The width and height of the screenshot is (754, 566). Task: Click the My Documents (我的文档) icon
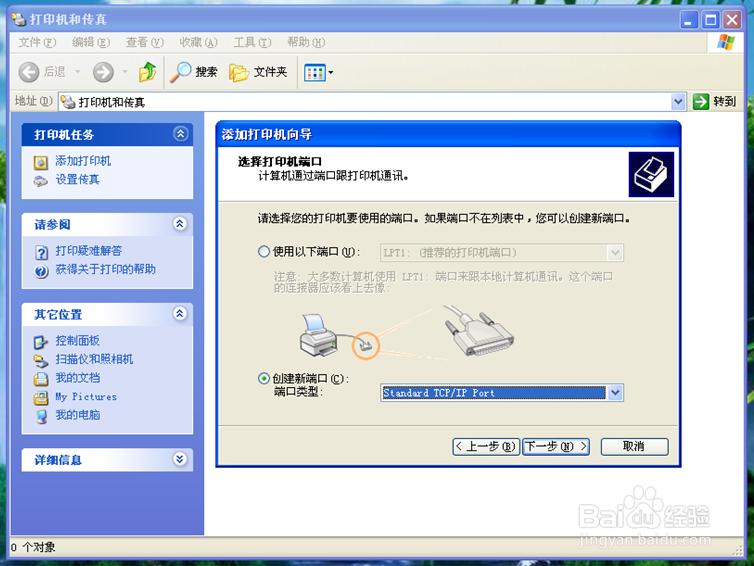41,379
